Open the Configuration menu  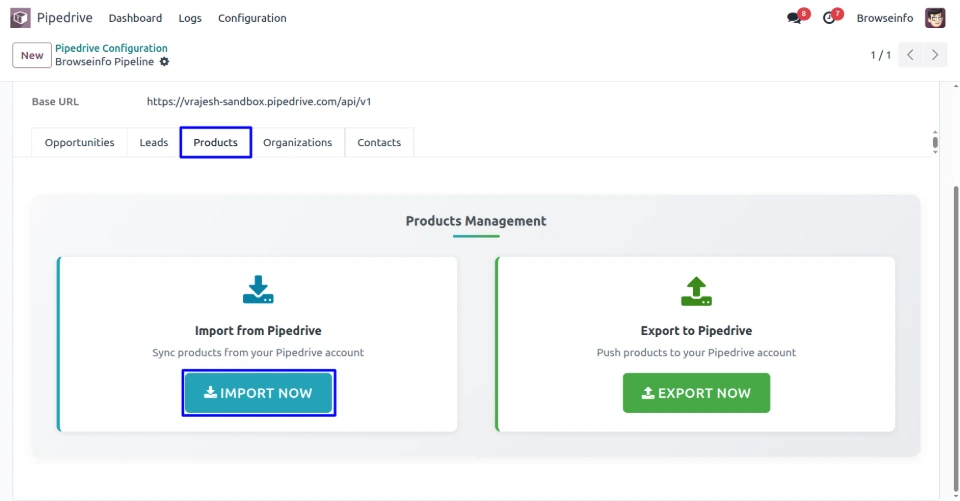(252, 18)
